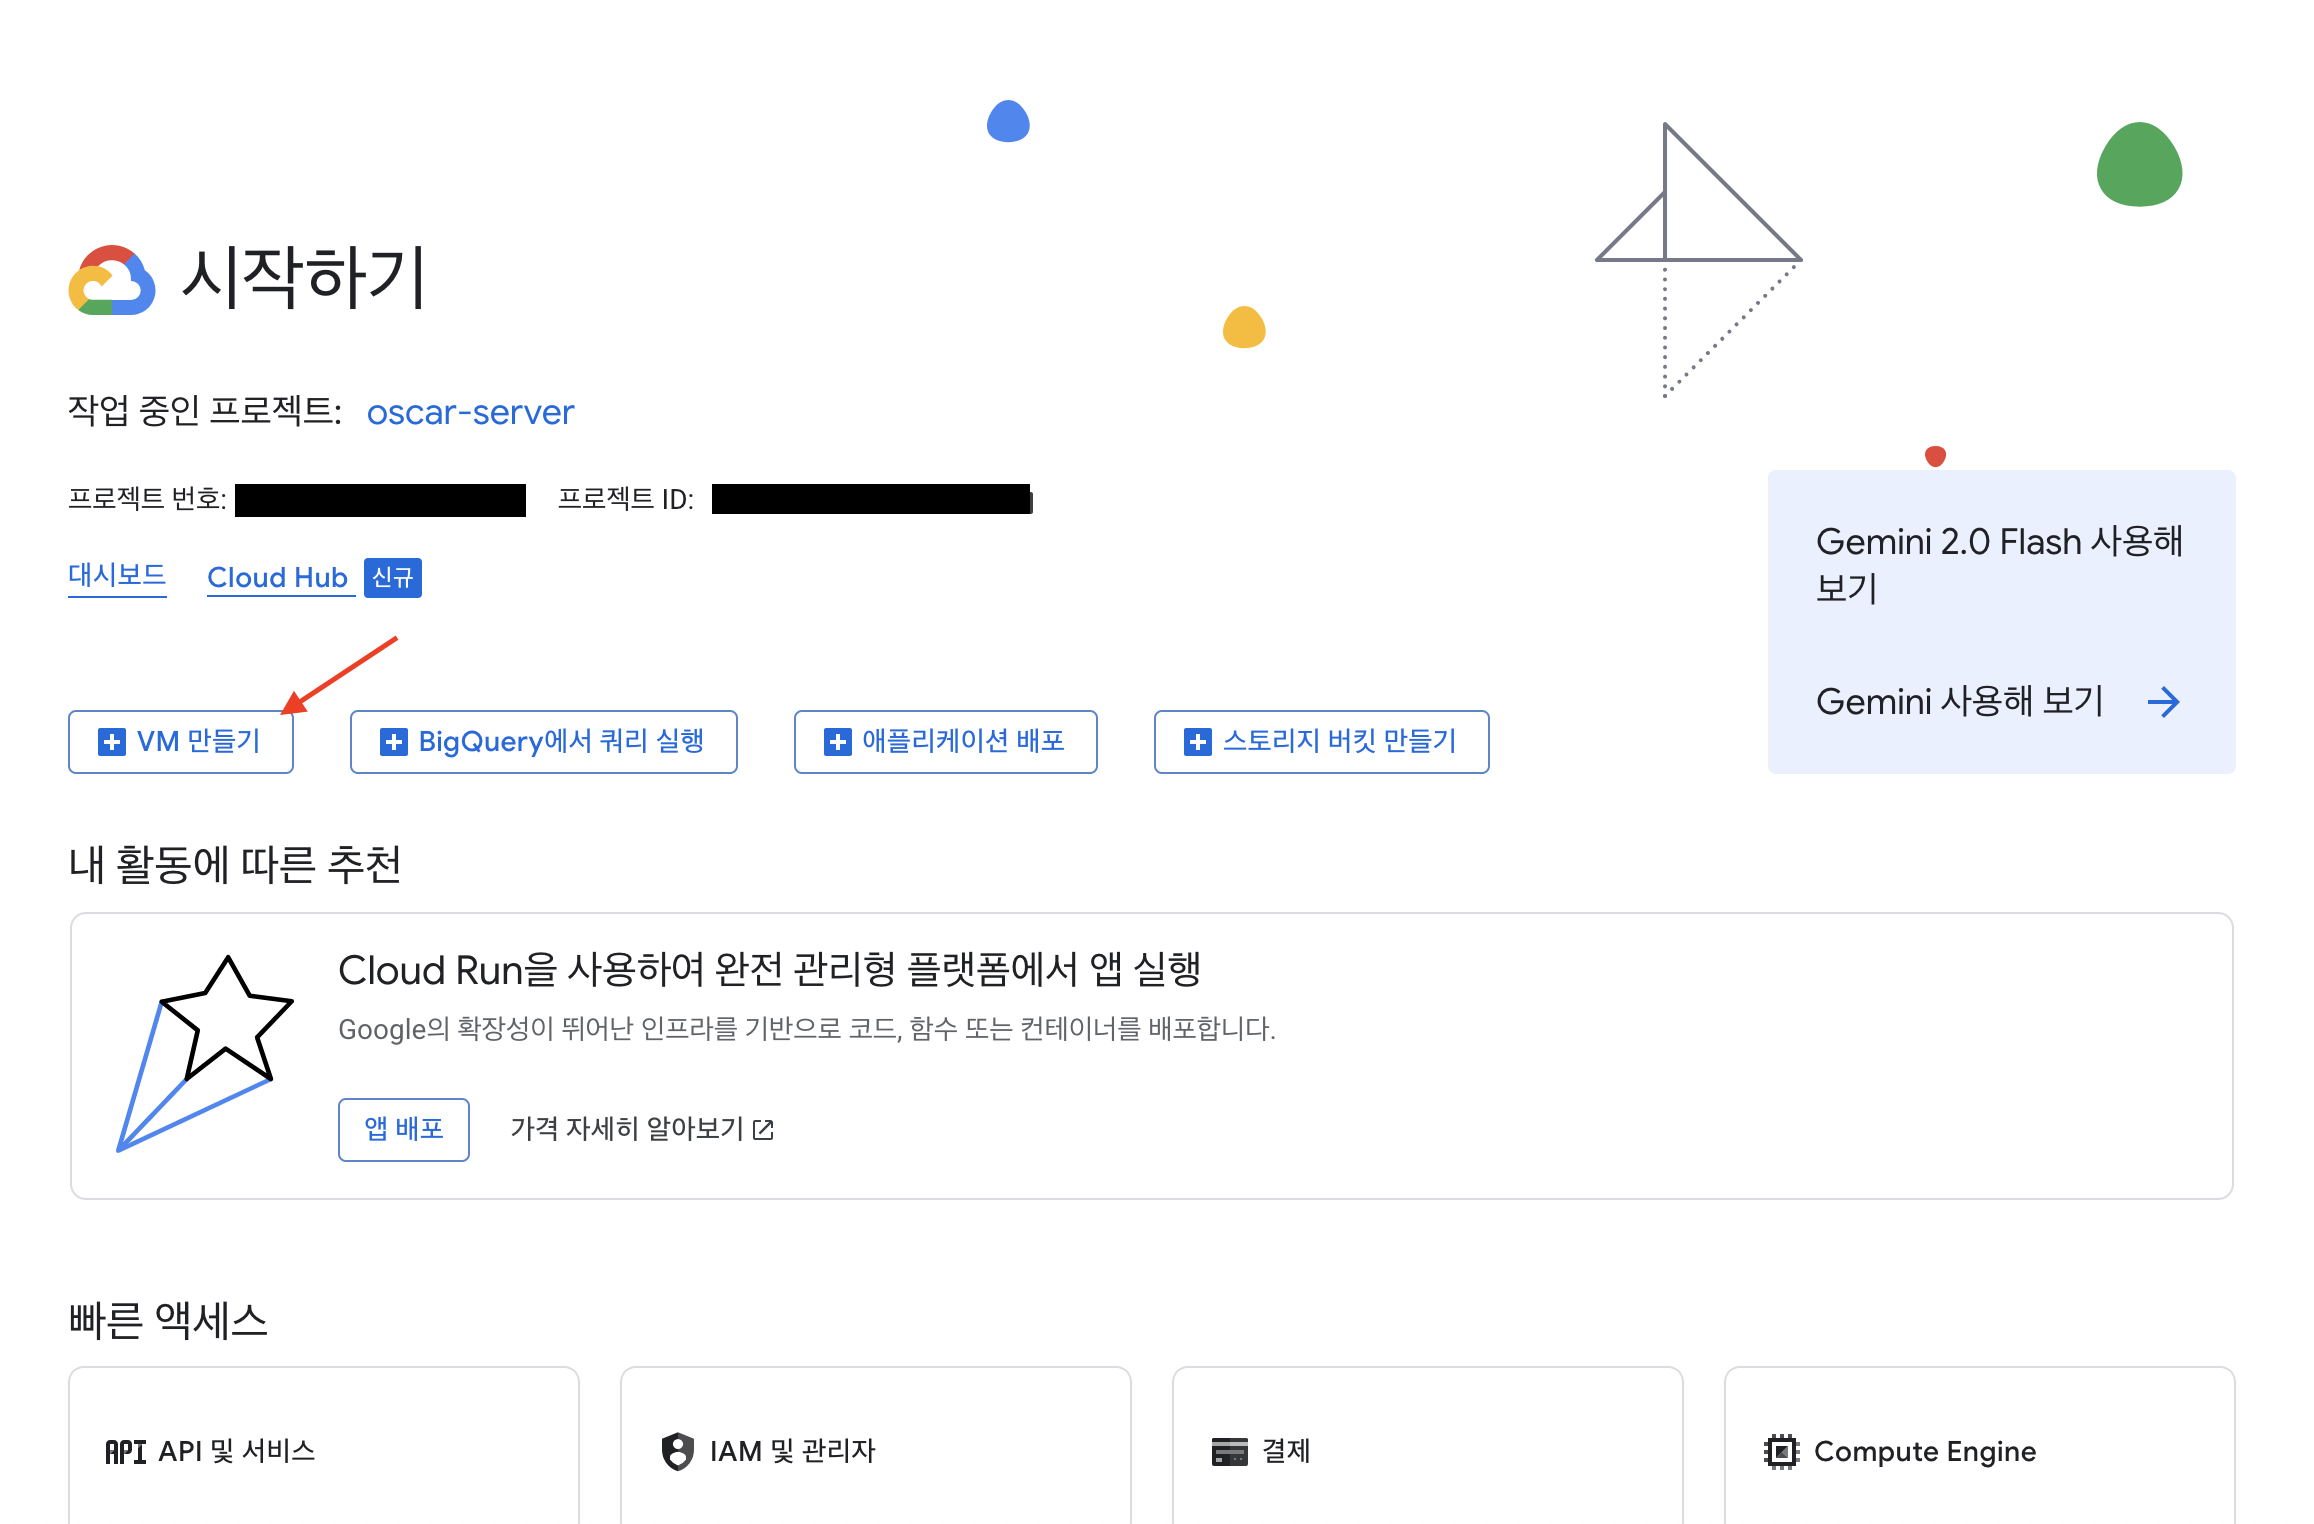Click the plus icon on VM 만들기
The image size is (2314, 1524).
tap(112, 742)
